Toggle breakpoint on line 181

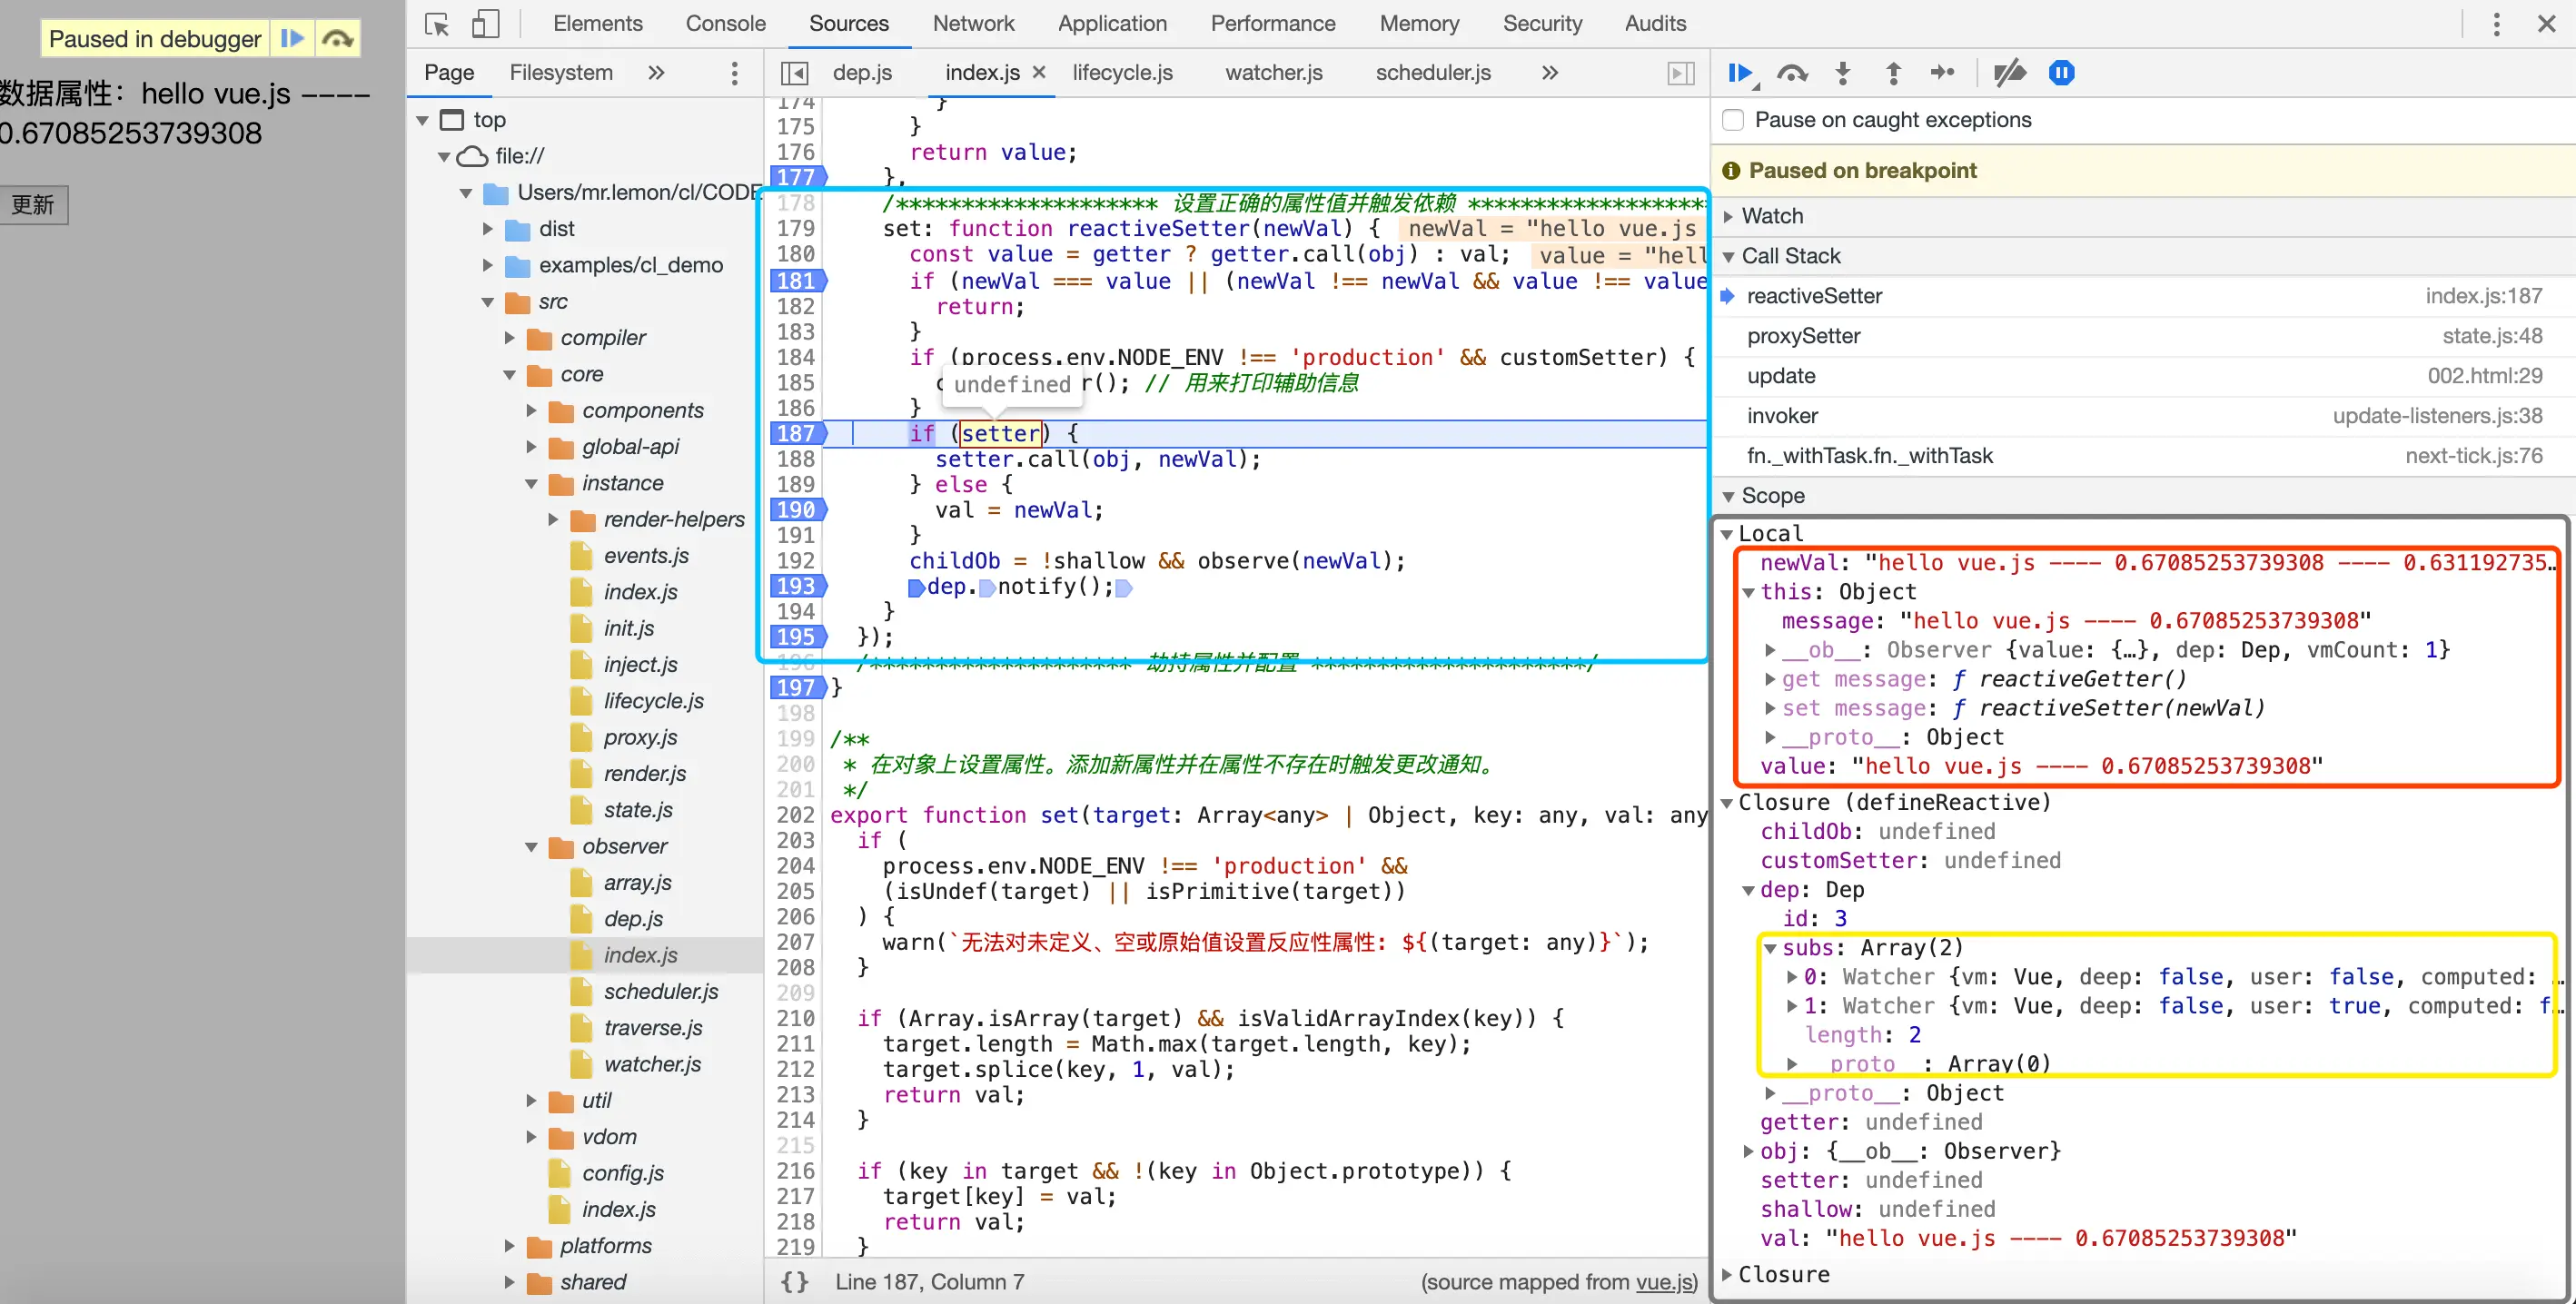(796, 281)
